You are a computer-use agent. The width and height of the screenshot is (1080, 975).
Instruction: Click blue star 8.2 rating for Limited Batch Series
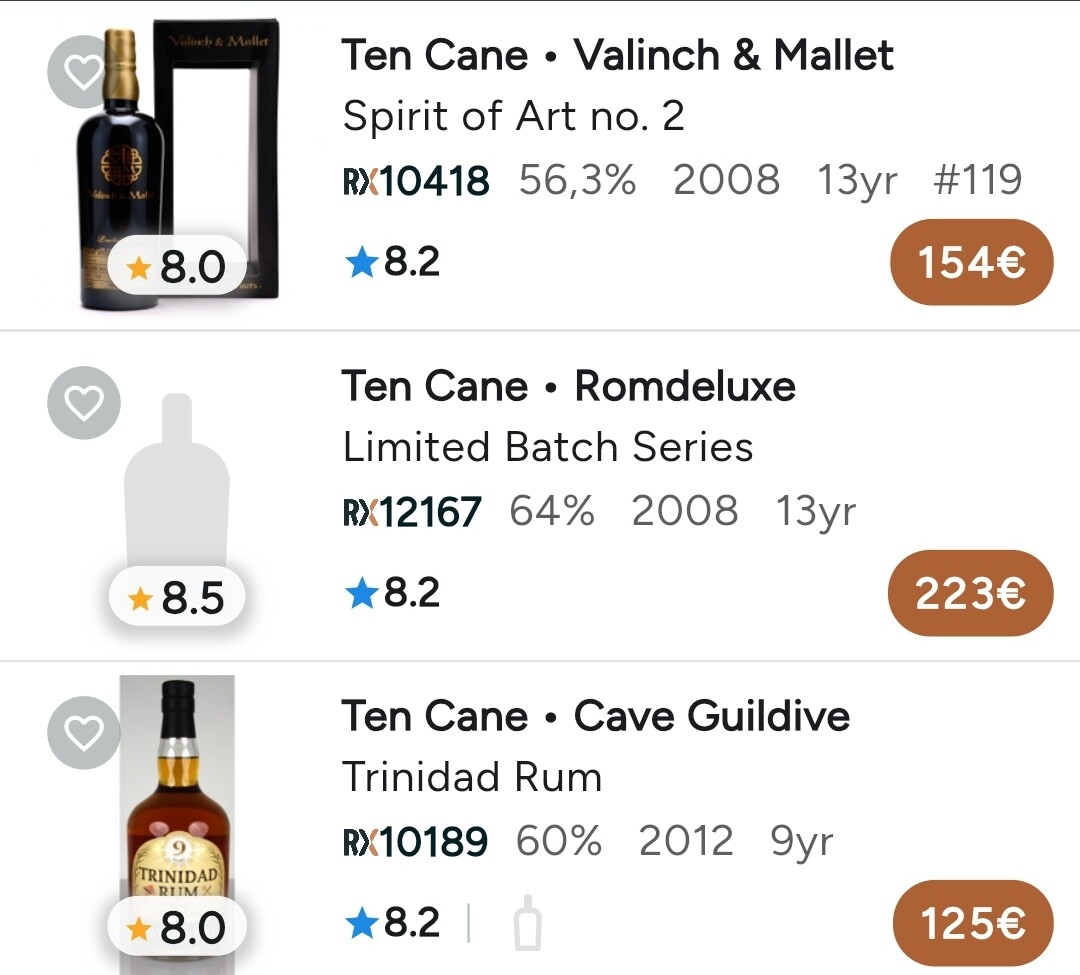tap(392, 593)
